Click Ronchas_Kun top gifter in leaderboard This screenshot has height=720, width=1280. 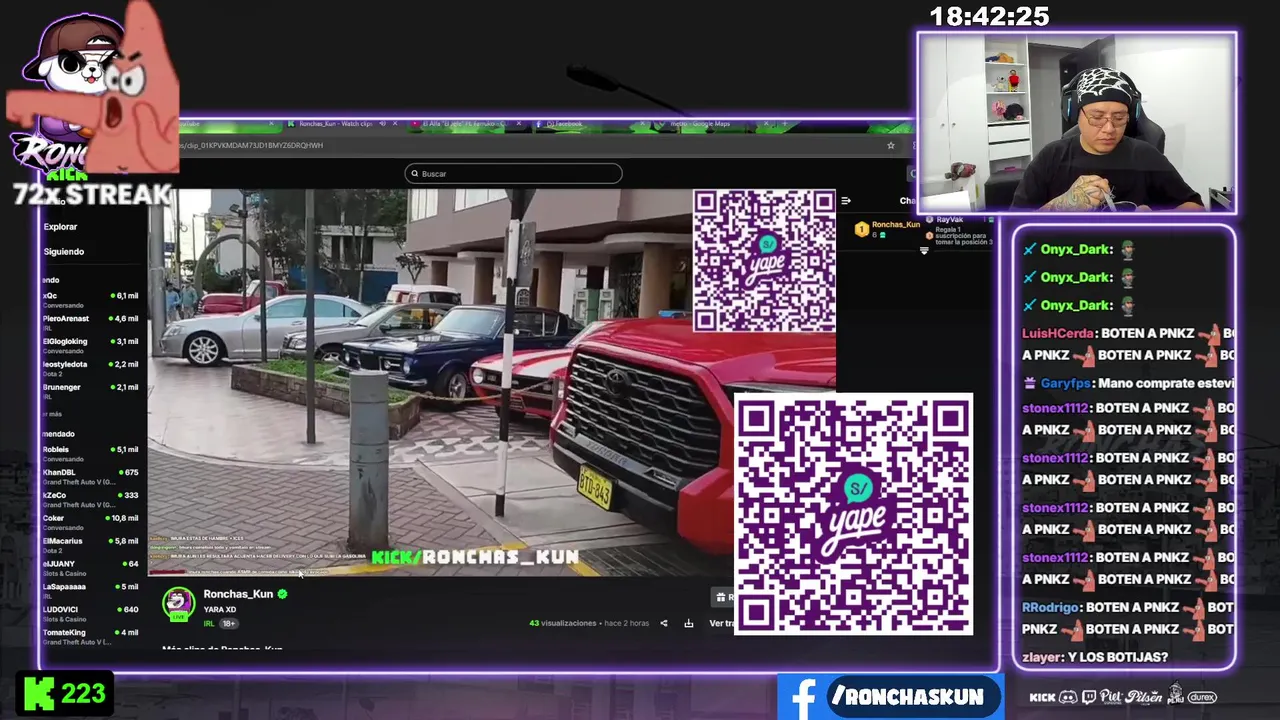(x=887, y=229)
